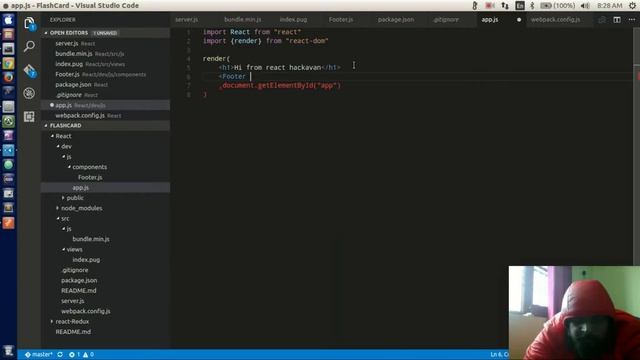Open the Extensions view icon

pos(29,117)
